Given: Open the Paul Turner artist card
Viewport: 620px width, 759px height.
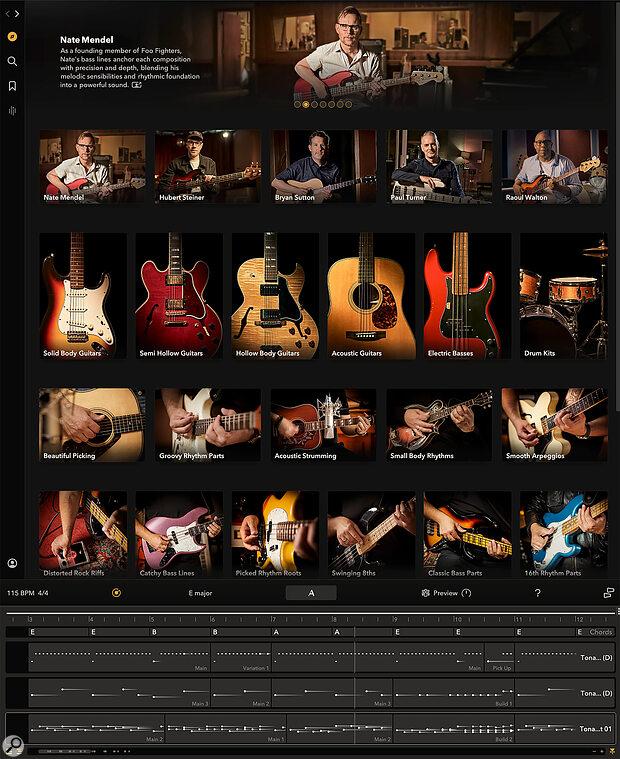Looking at the screenshot, I should (x=439, y=166).
